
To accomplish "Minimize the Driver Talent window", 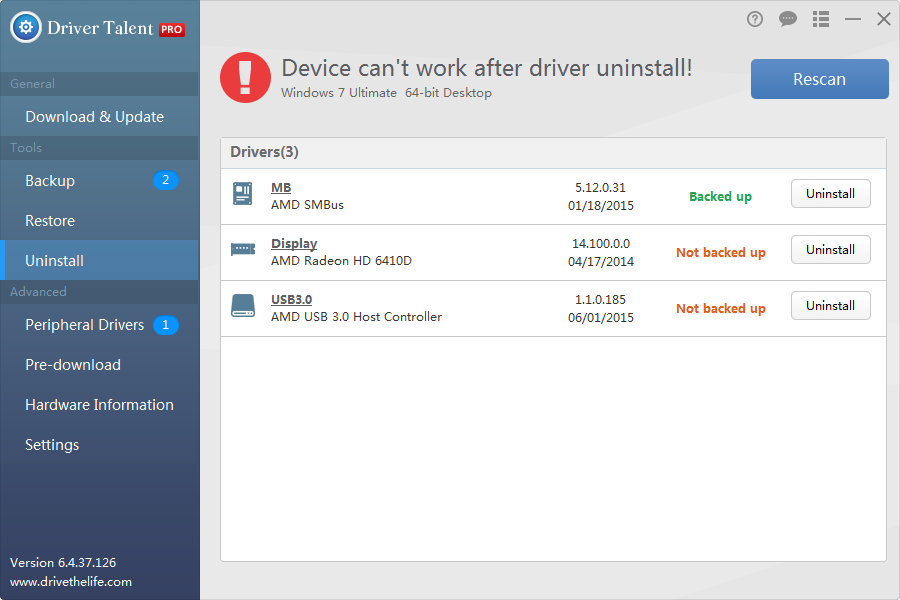I will (853, 20).
